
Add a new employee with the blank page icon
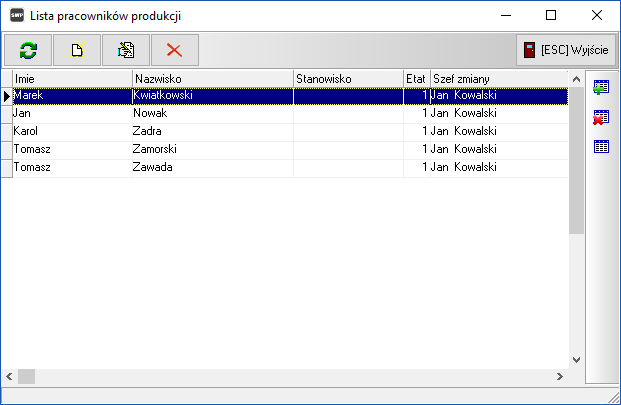[77, 50]
